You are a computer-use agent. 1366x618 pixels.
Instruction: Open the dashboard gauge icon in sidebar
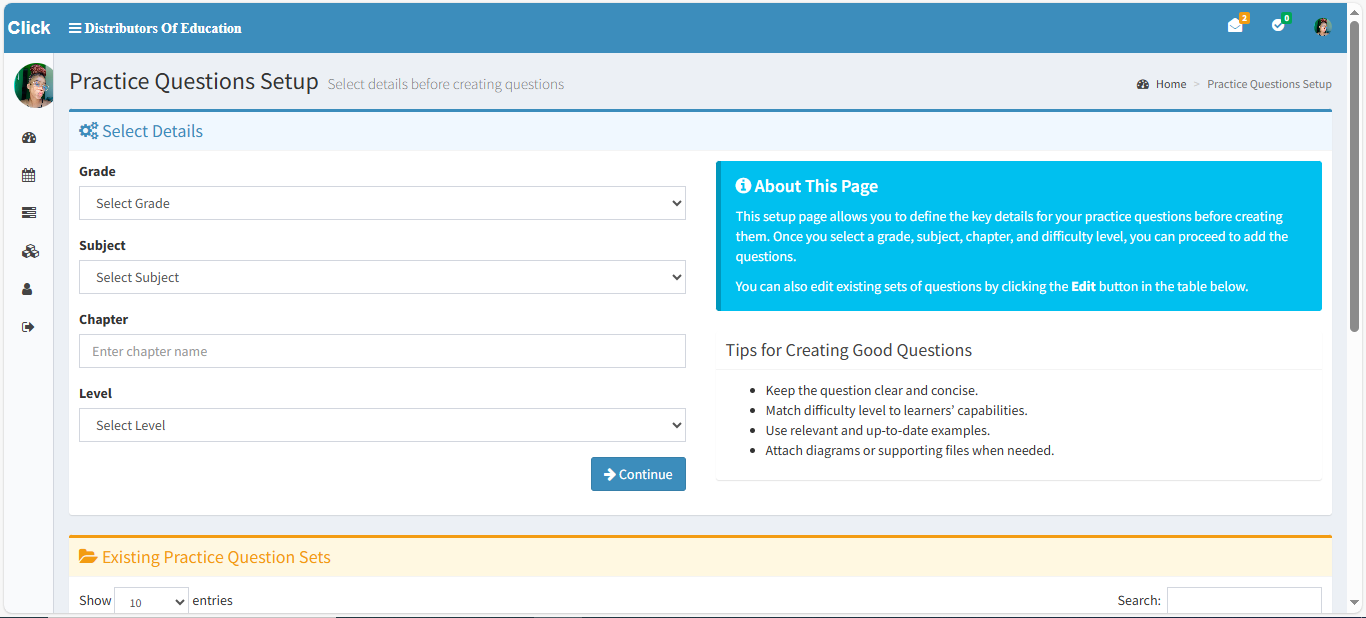point(29,138)
